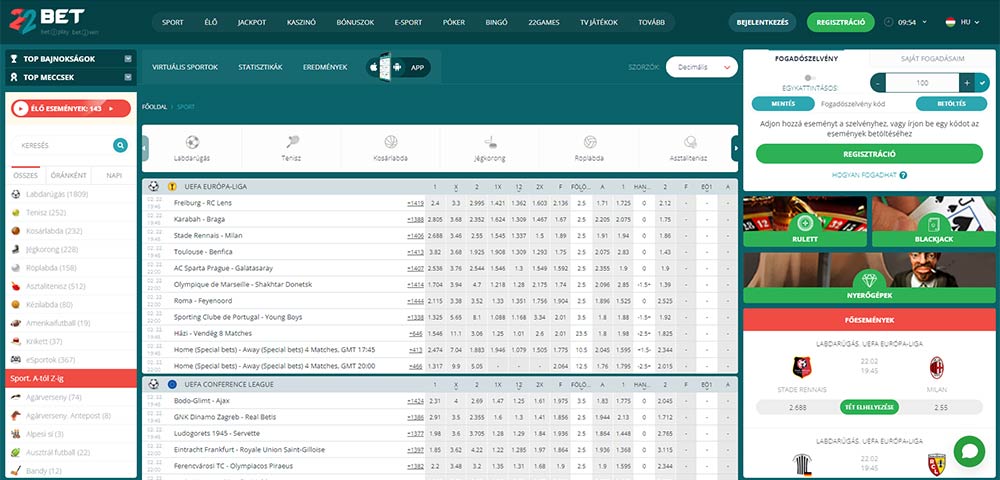This screenshot has width=1000, height=480.
Task: Select the 2.4 odds for Freiburg - RC Lens
Action: 435,203
